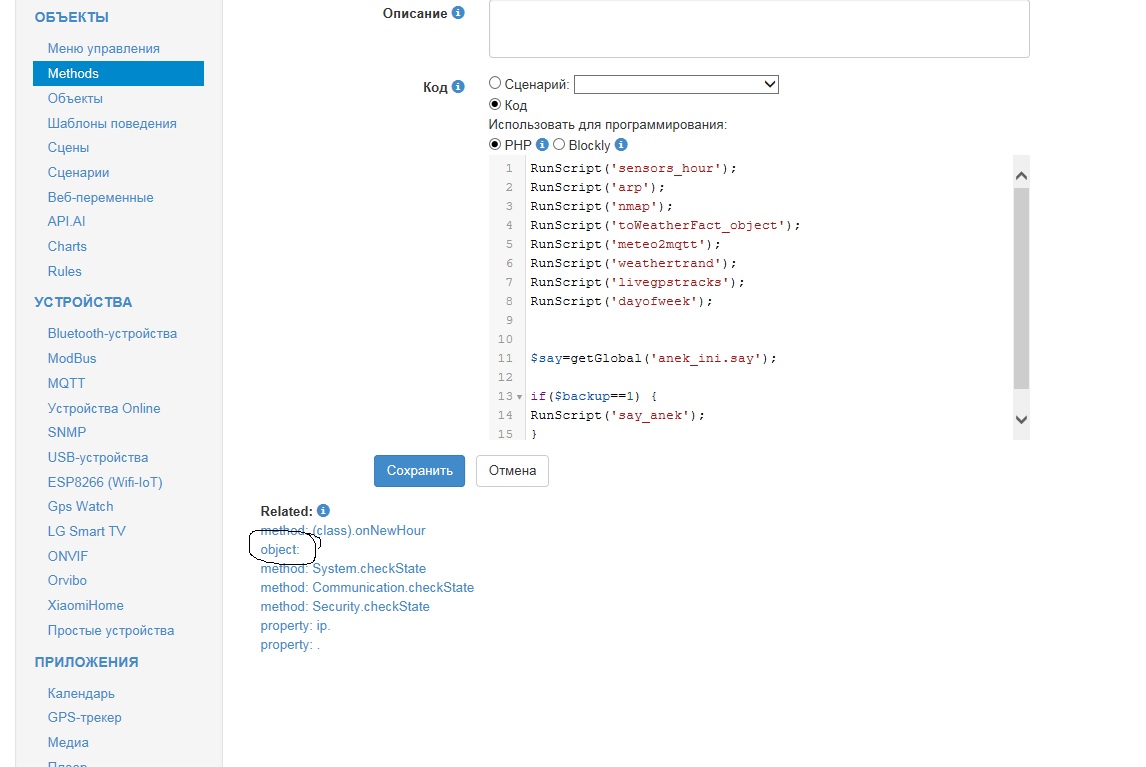Viewport: 1146px width, 767px height.
Task: Click inside the Описание text area
Action: pyautogui.click(x=758, y=28)
